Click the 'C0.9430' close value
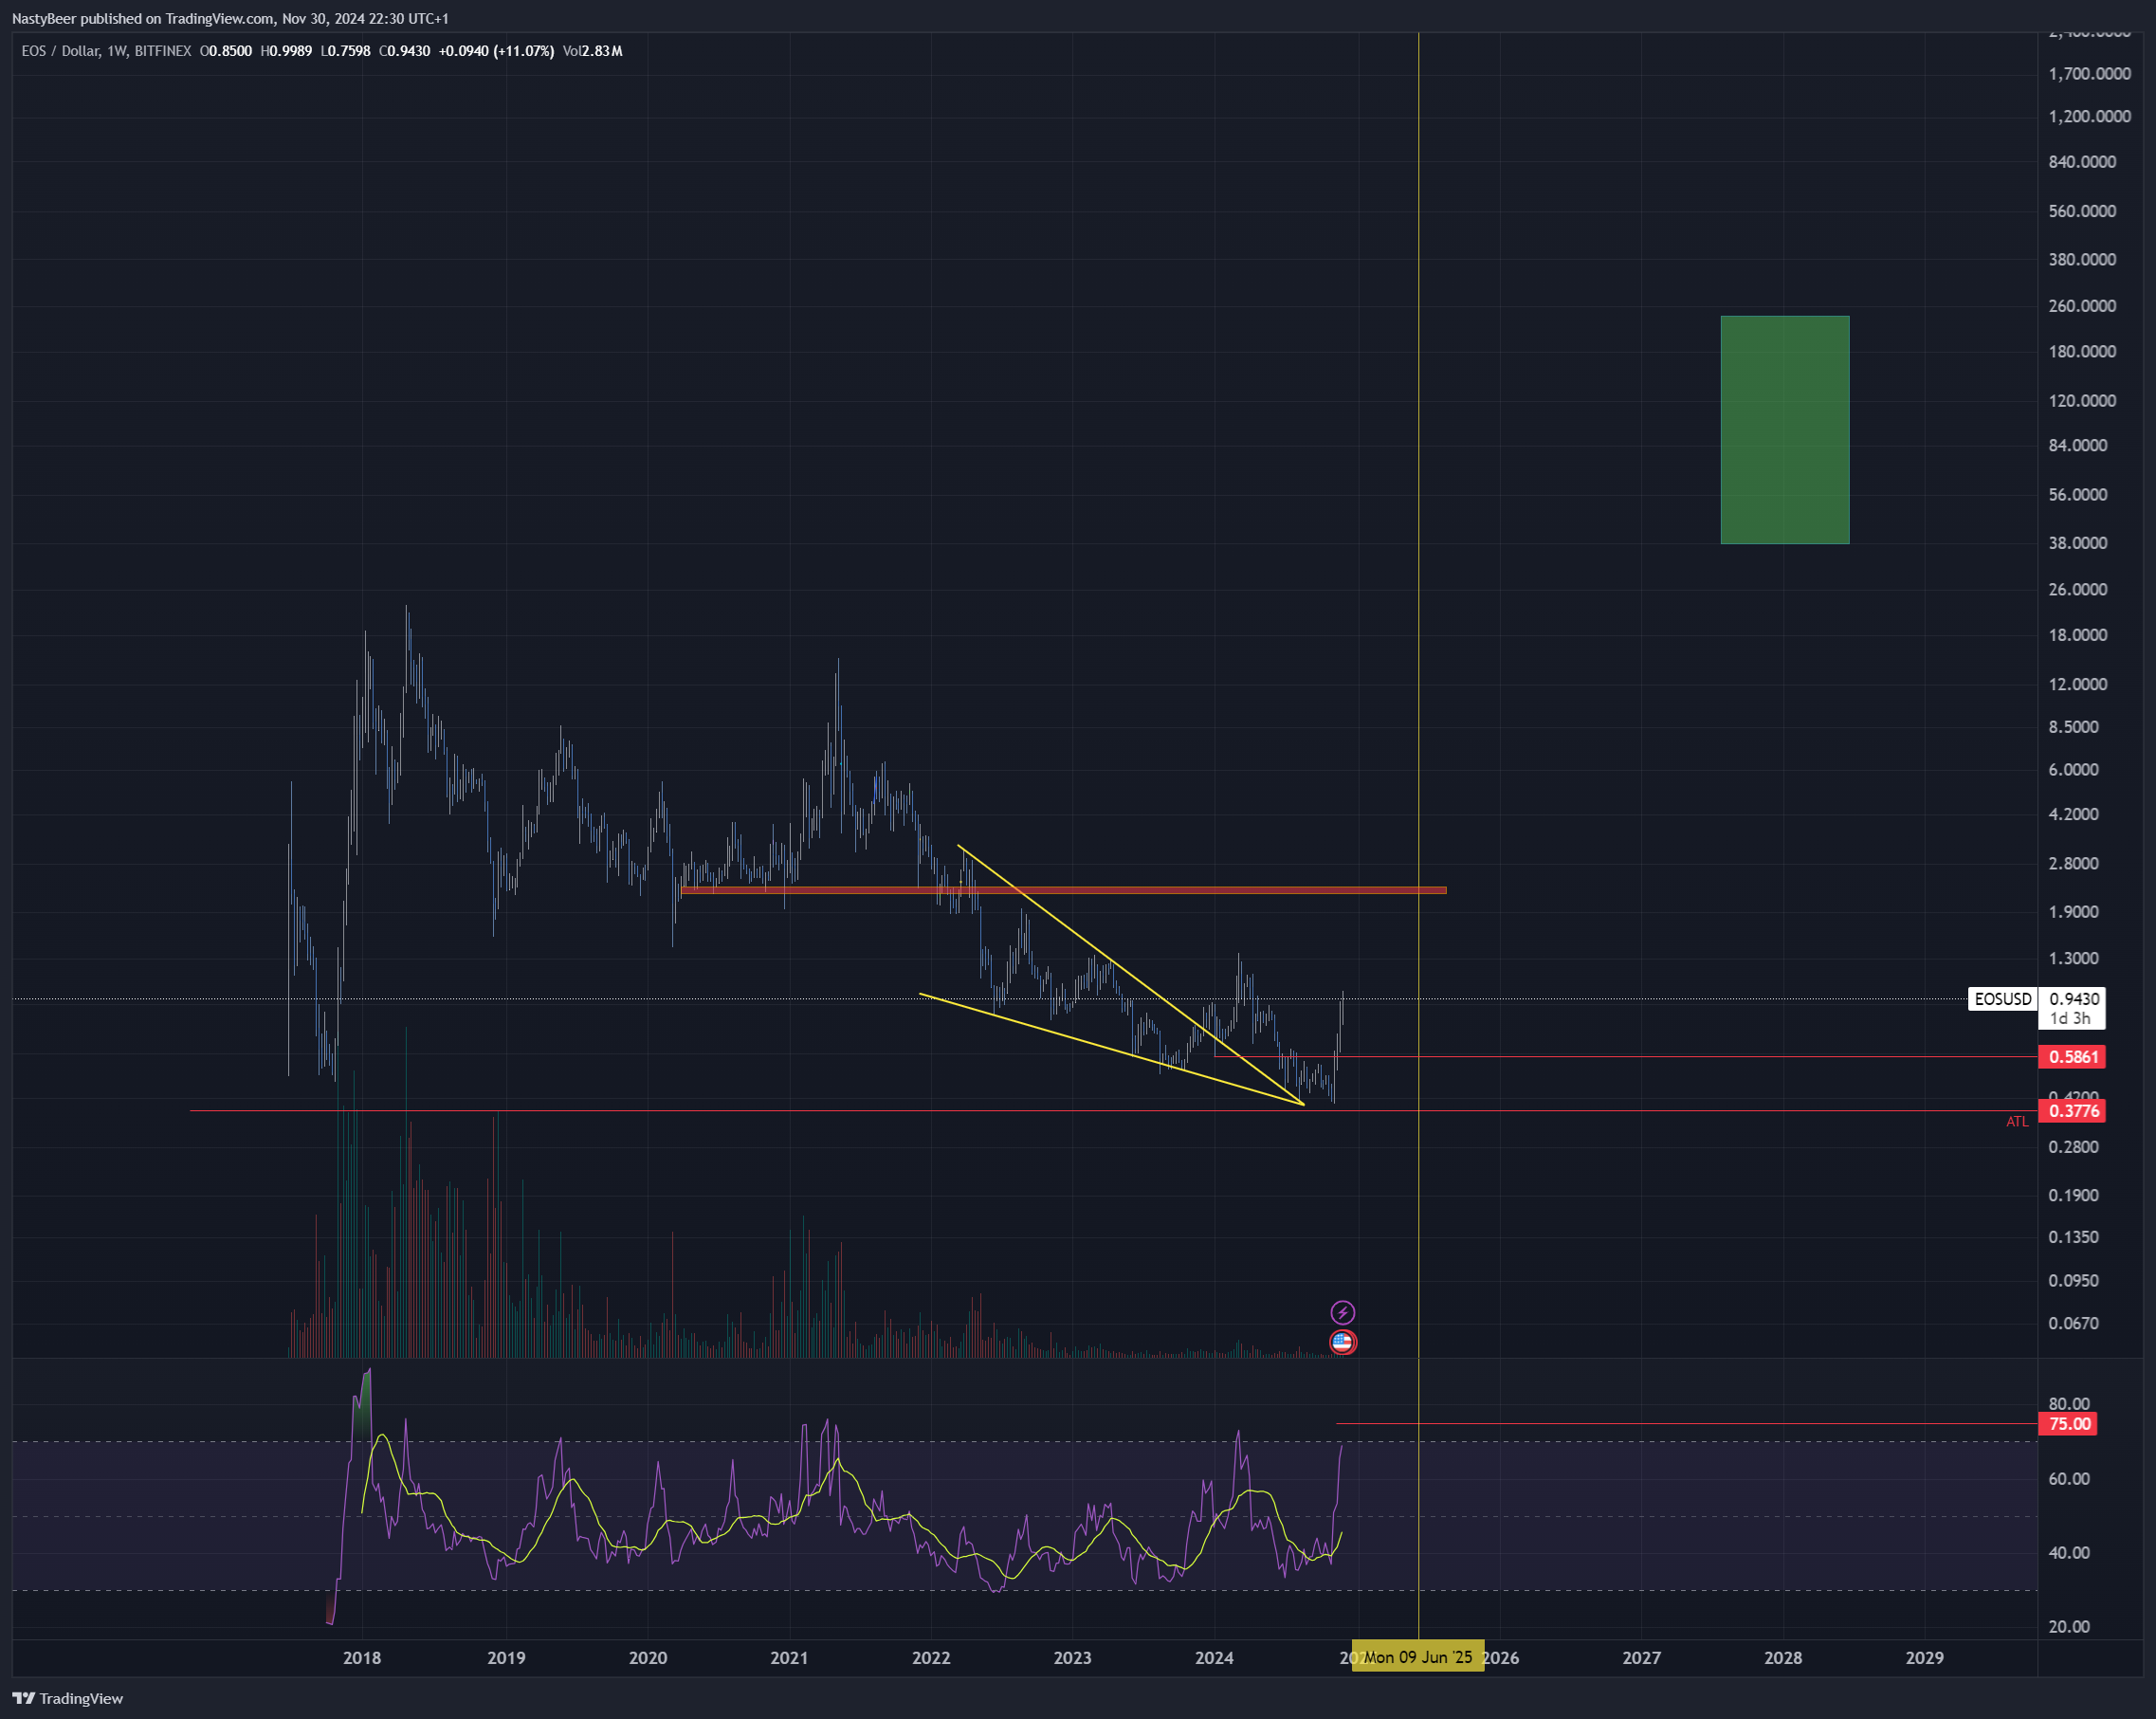 pyautogui.click(x=405, y=51)
